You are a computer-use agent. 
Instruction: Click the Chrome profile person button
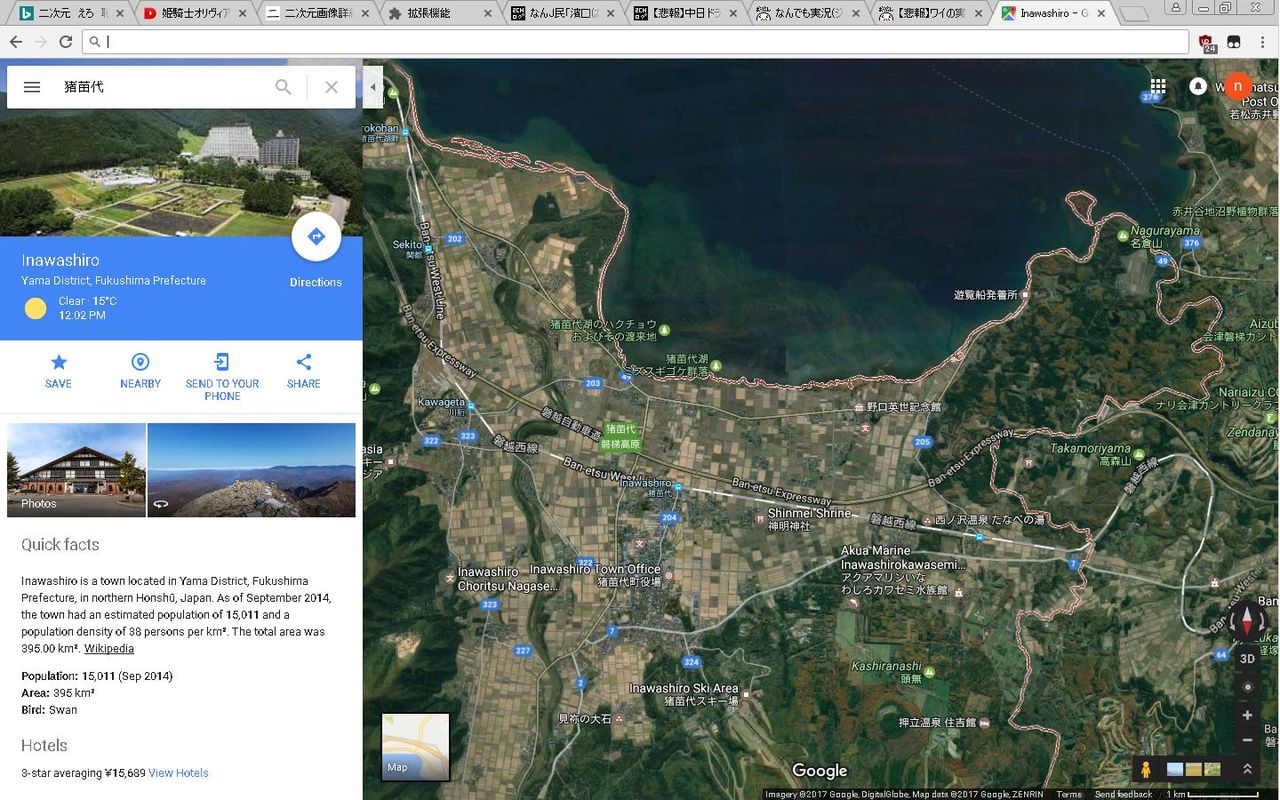(x=1176, y=8)
